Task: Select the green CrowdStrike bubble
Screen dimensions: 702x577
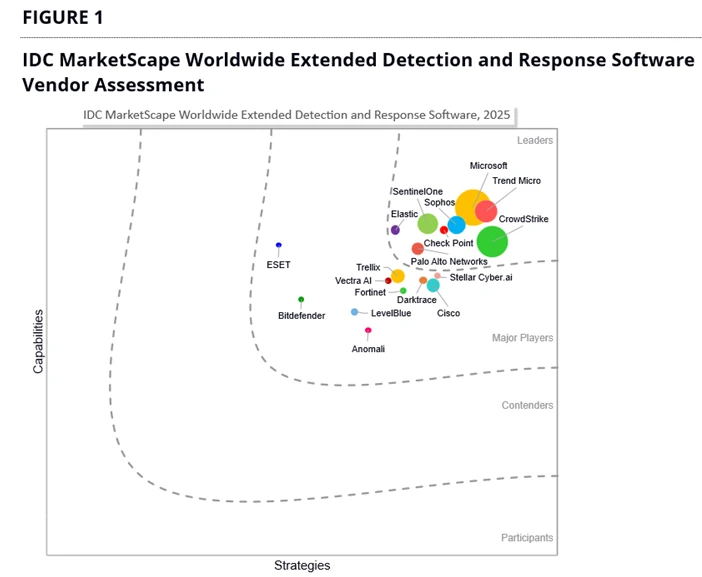Action: click(x=491, y=241)
